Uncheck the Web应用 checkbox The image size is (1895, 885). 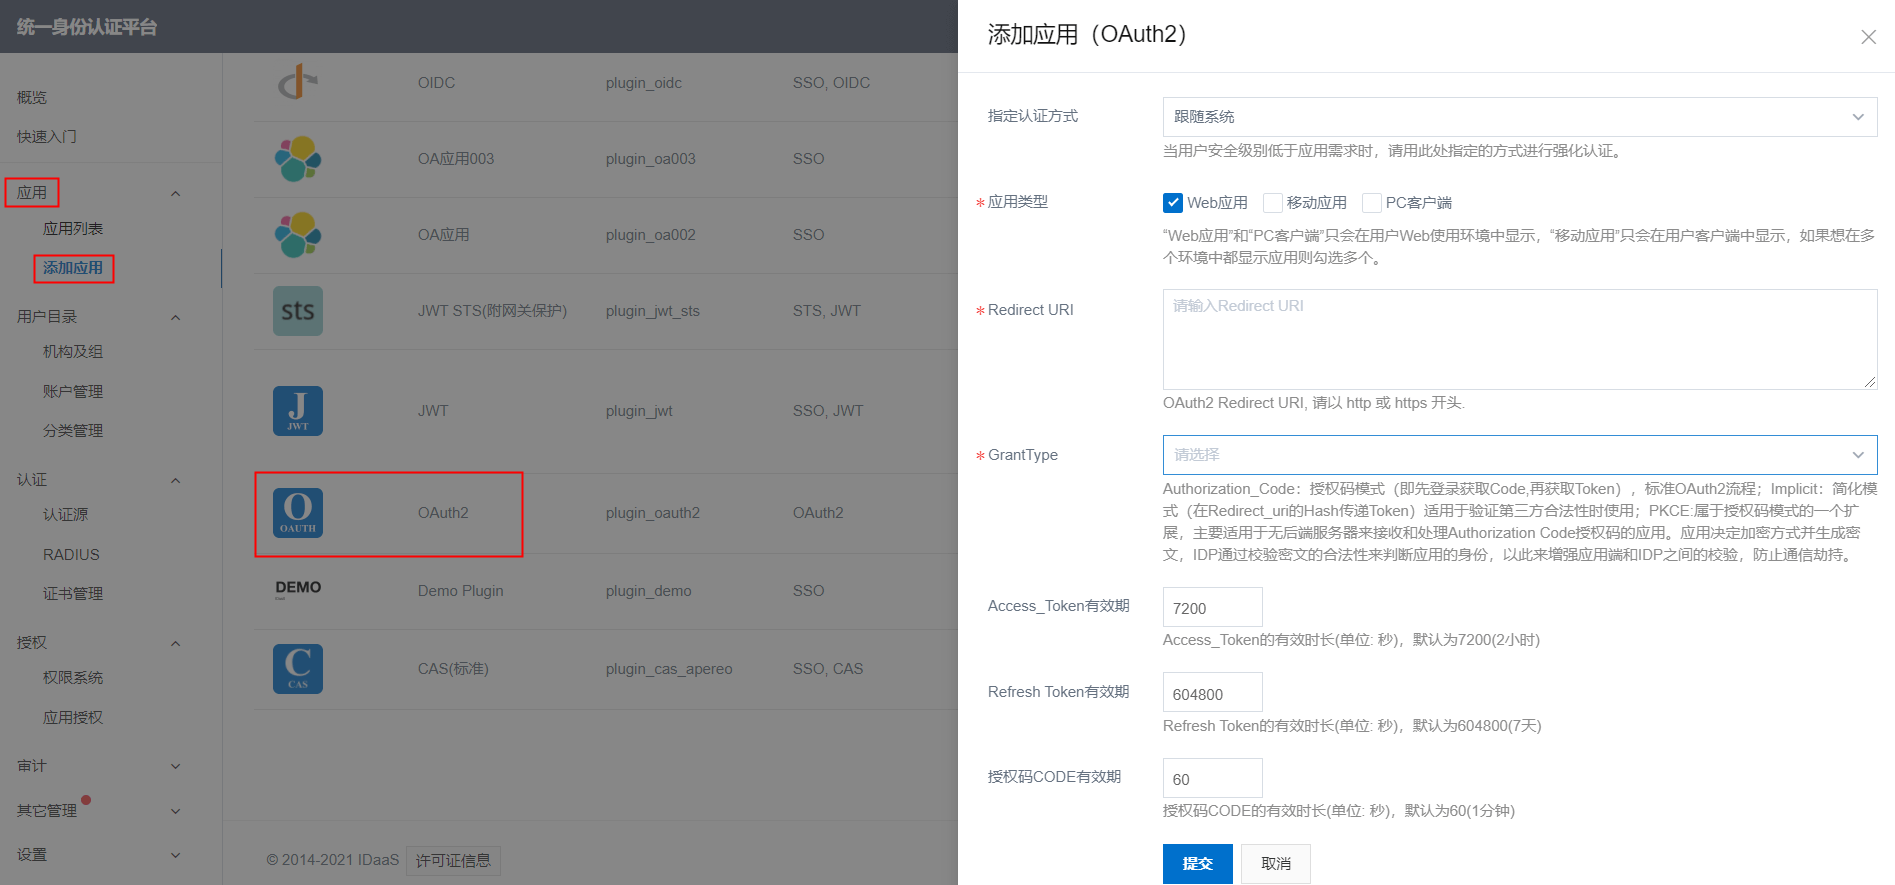click(1173, 203)
